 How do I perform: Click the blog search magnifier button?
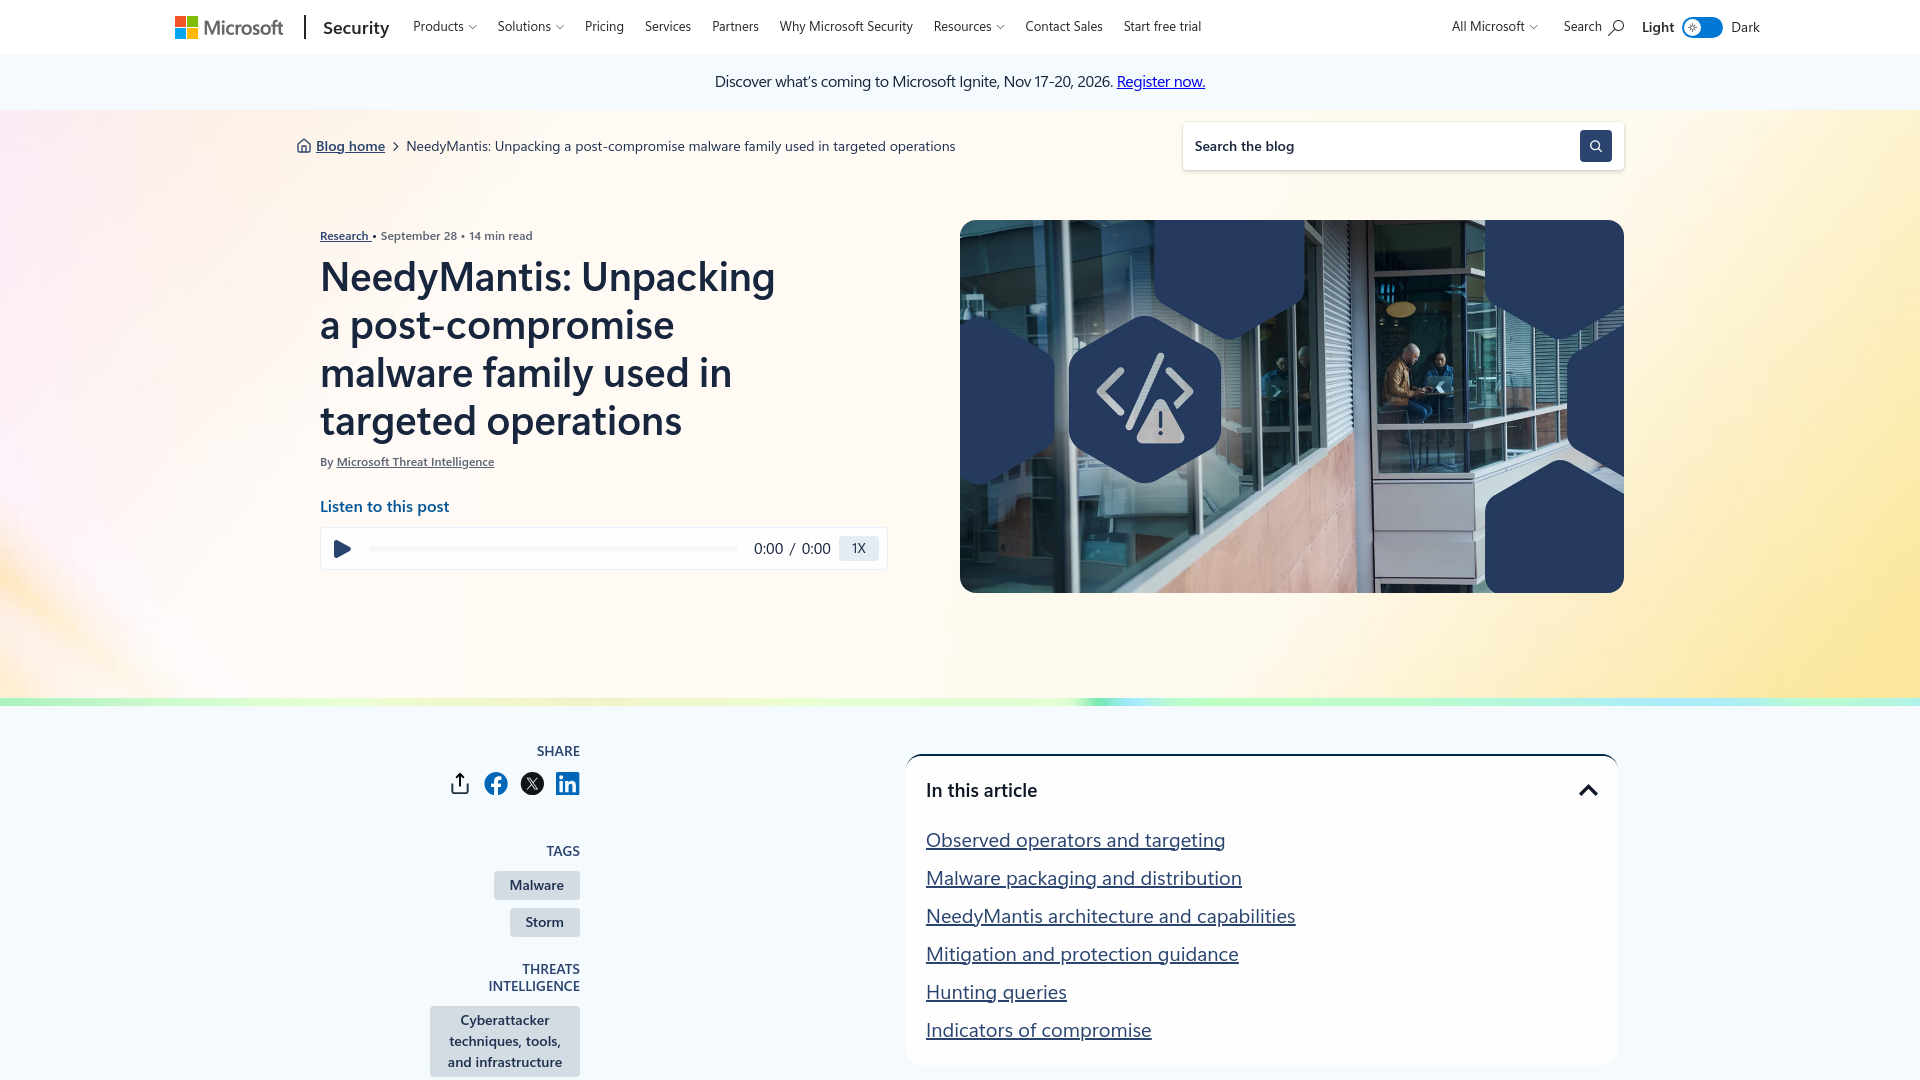(1595, 146)
